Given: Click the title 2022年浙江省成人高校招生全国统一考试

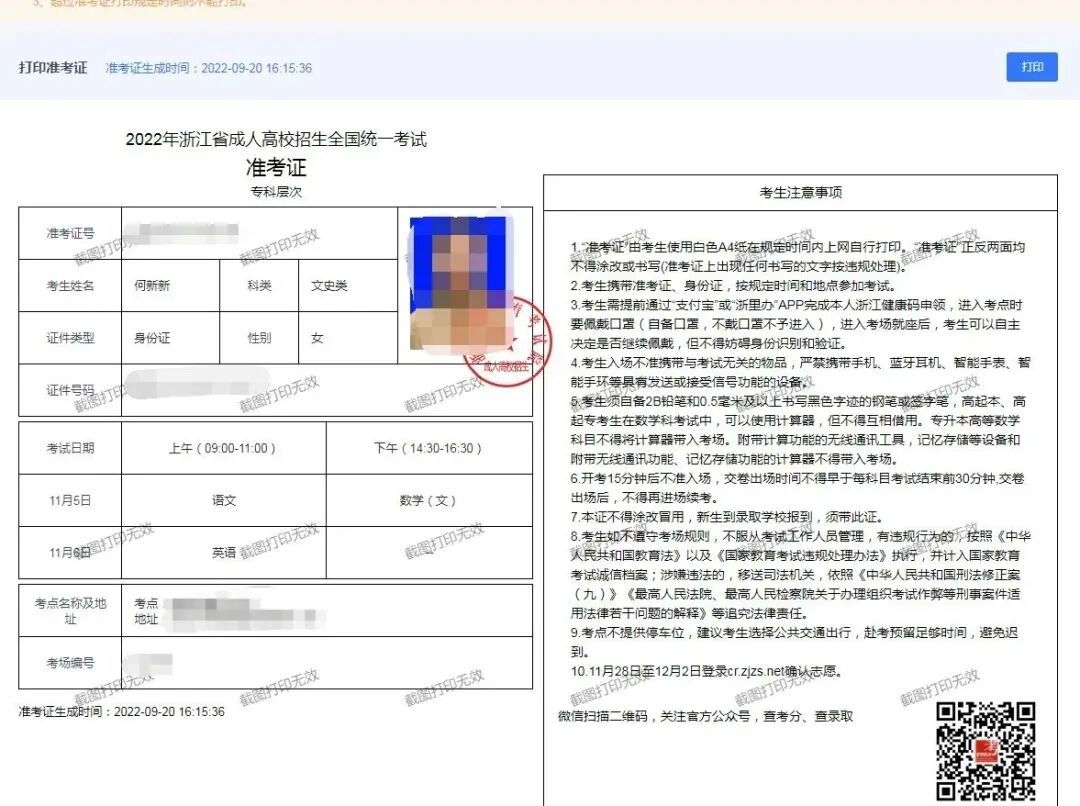Looking at the screenshot, I should 276,139.
